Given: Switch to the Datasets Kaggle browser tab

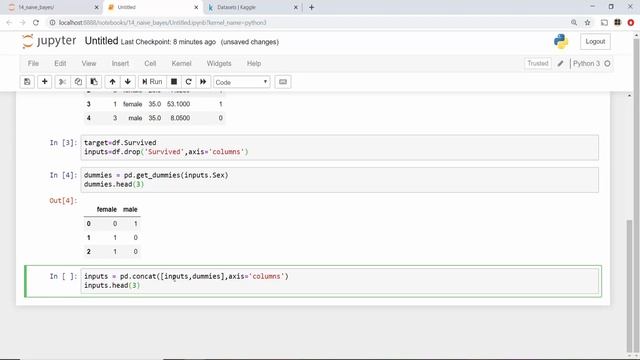Looking at the screenshot, I should click(253, 7).
